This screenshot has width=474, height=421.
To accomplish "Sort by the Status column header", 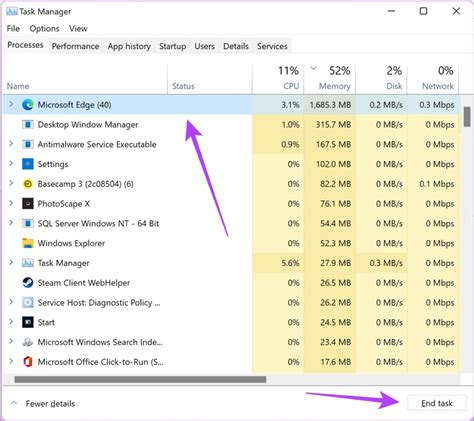I will coord(210,79).
